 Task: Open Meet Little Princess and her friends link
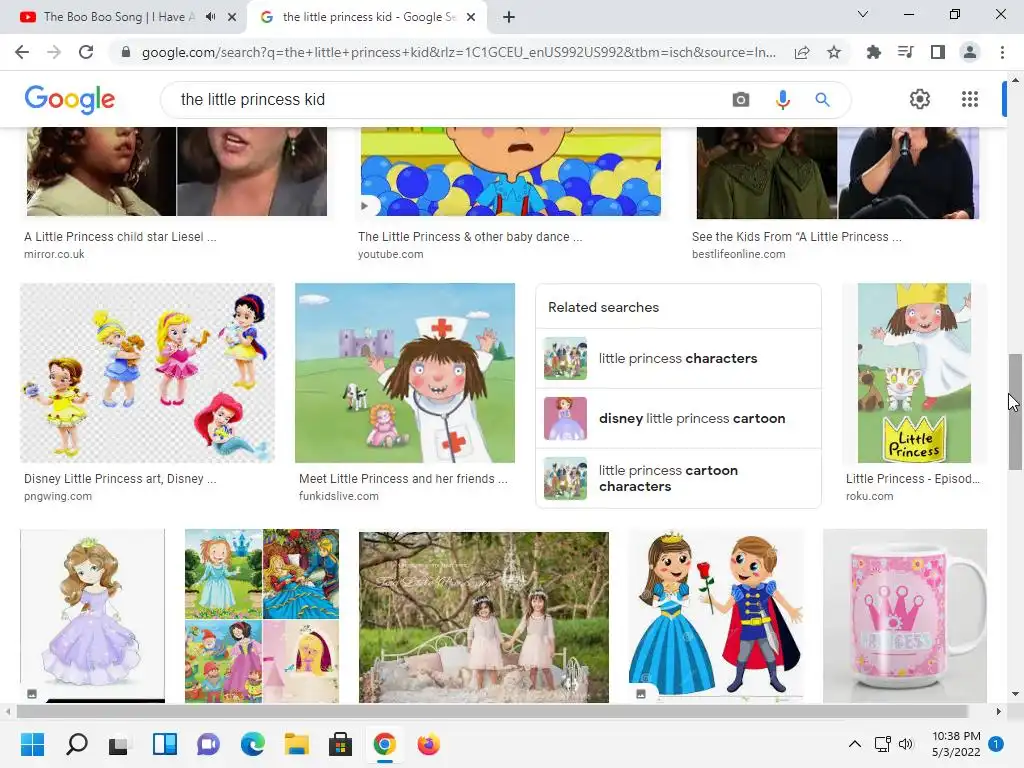click(x=403, y=479)
